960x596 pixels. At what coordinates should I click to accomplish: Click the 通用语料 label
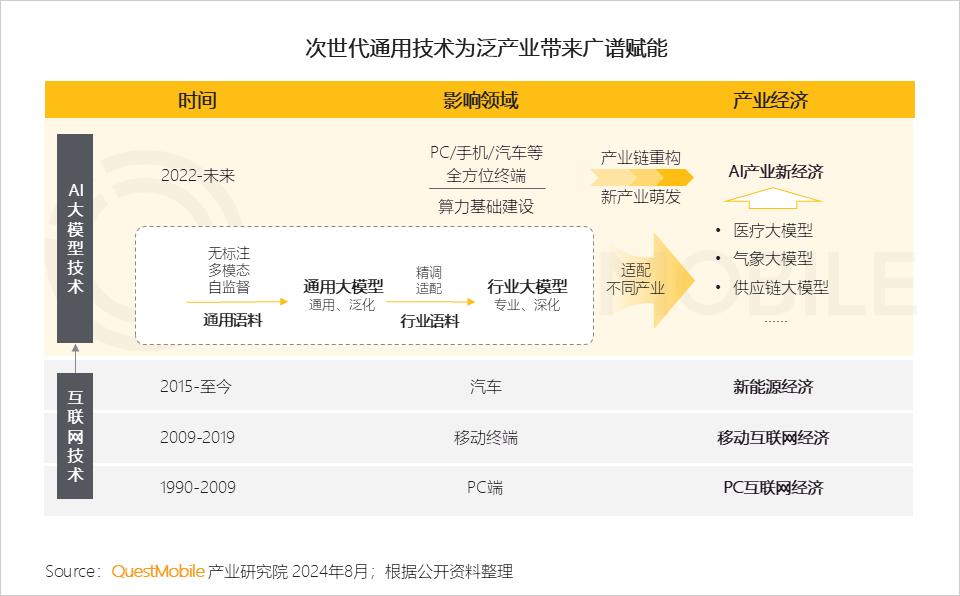tap(233, 320)
